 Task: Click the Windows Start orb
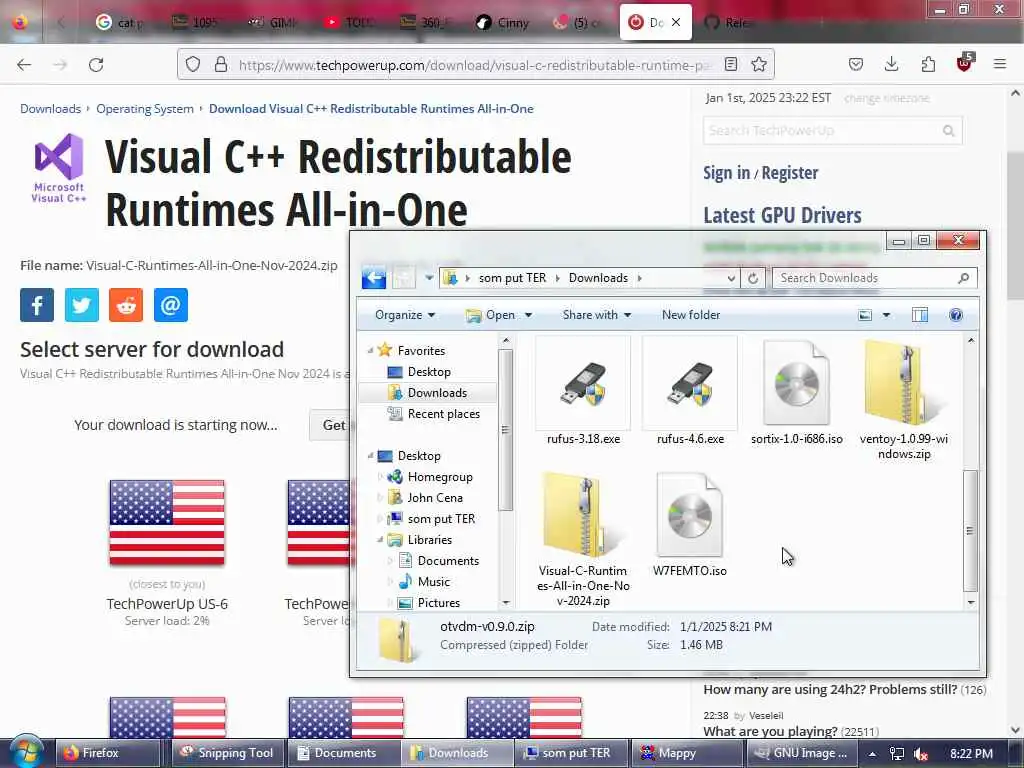point(27,752)
